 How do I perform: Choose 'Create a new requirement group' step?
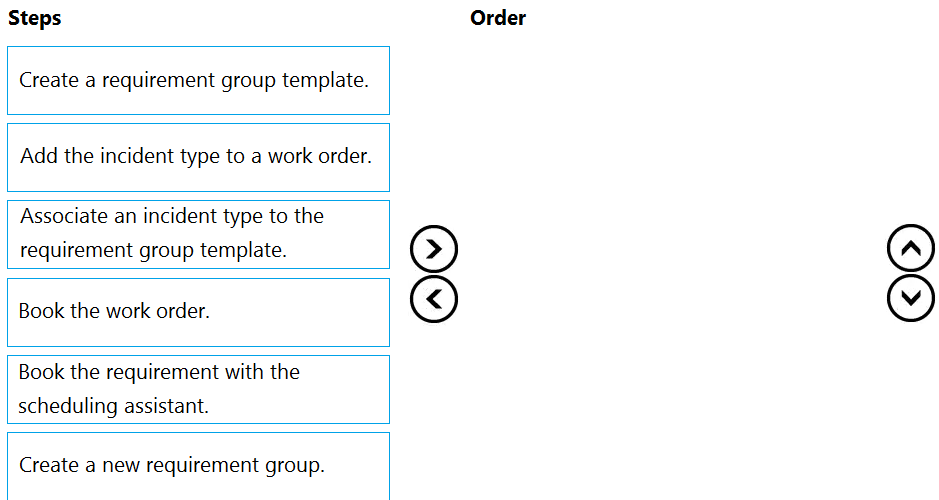point(198,465)
